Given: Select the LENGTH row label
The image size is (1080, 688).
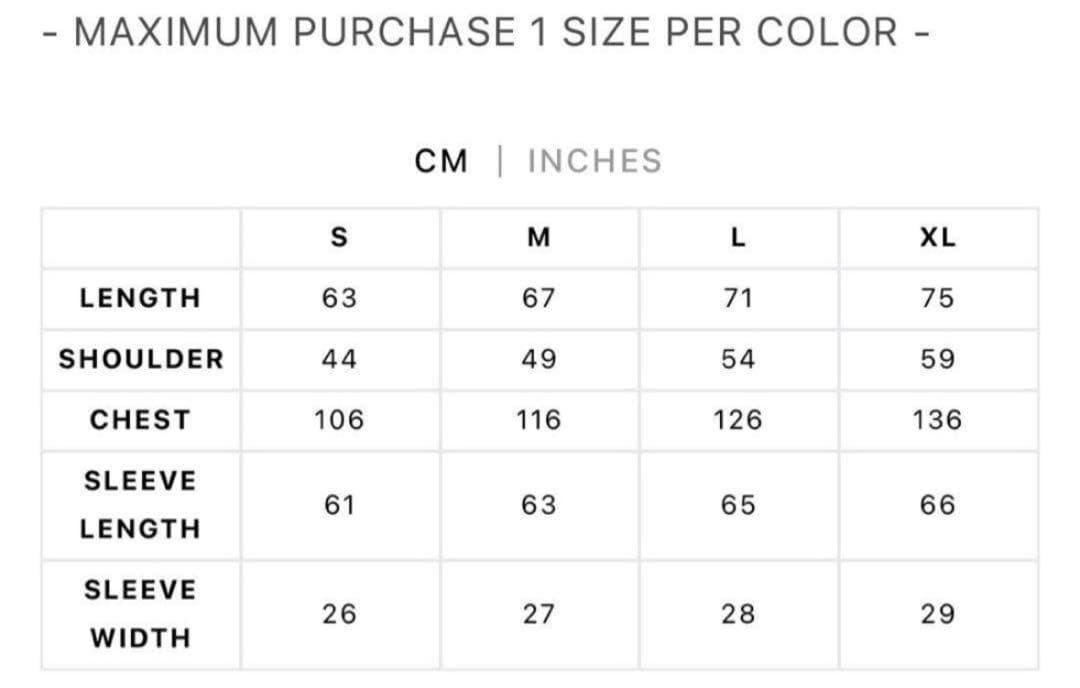Looking at the screenshot, I should (x=141, y=298).
